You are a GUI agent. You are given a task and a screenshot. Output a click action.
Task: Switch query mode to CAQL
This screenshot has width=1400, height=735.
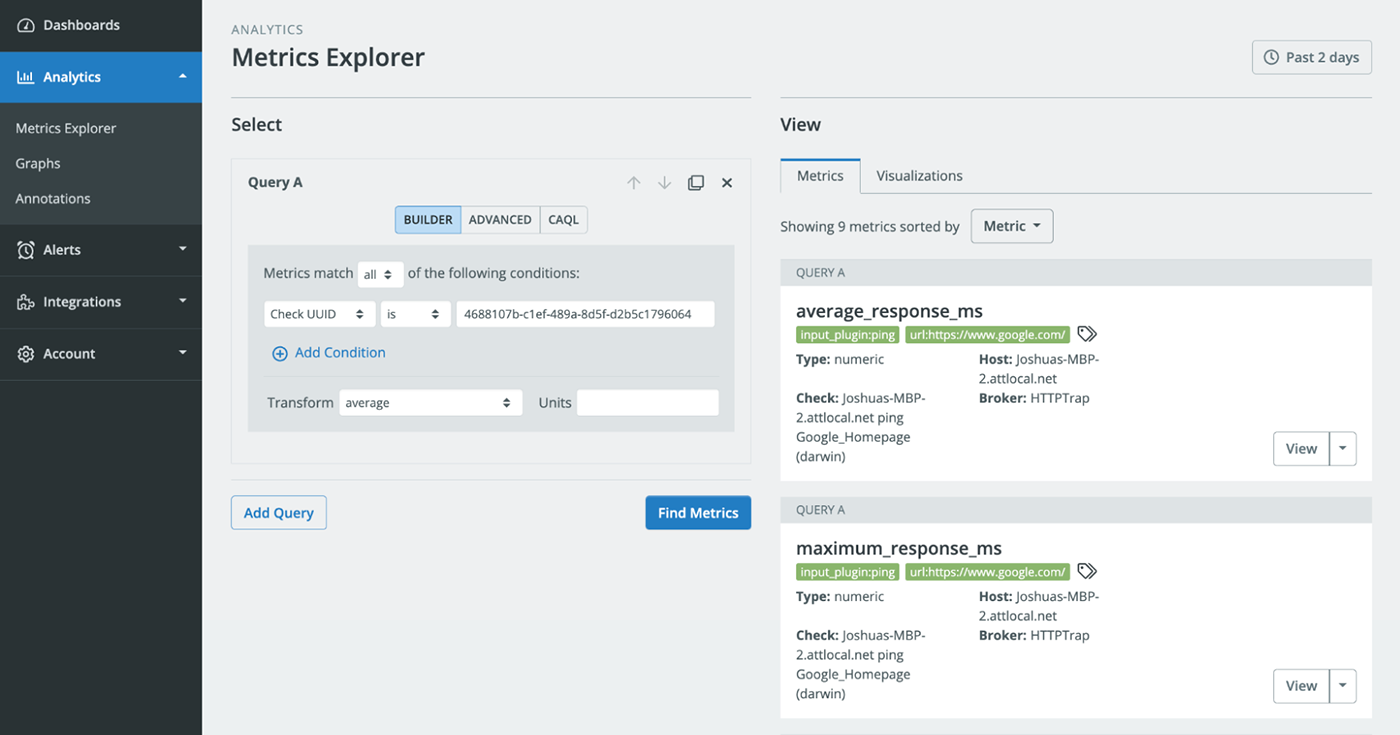(x=563, y=220)
